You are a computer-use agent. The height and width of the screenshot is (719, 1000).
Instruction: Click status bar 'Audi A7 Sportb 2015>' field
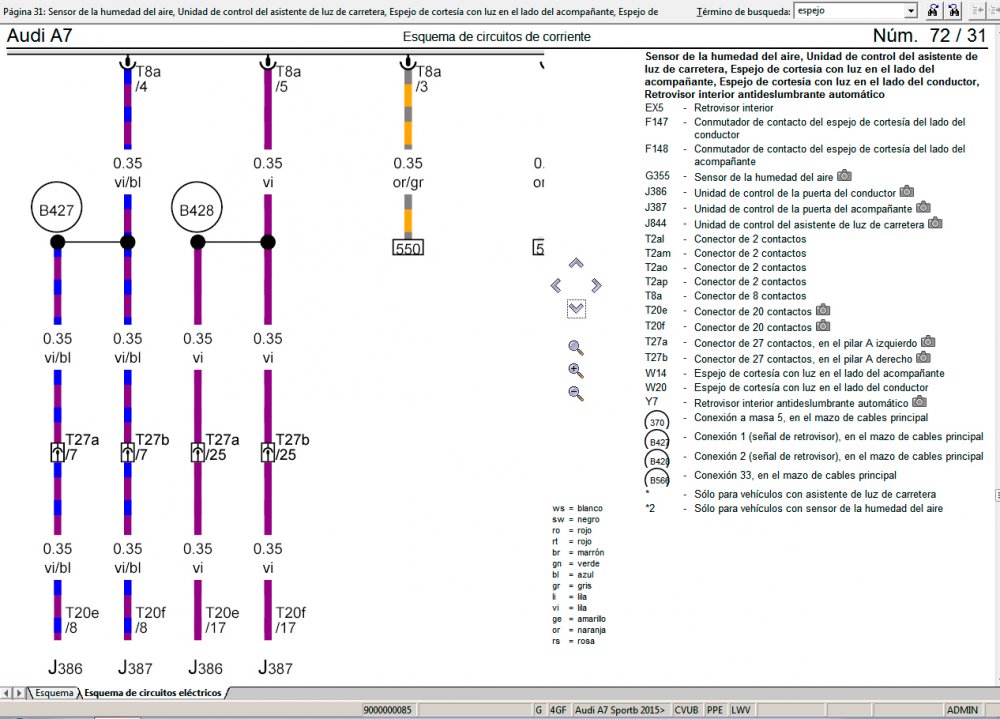click(619, 709)
